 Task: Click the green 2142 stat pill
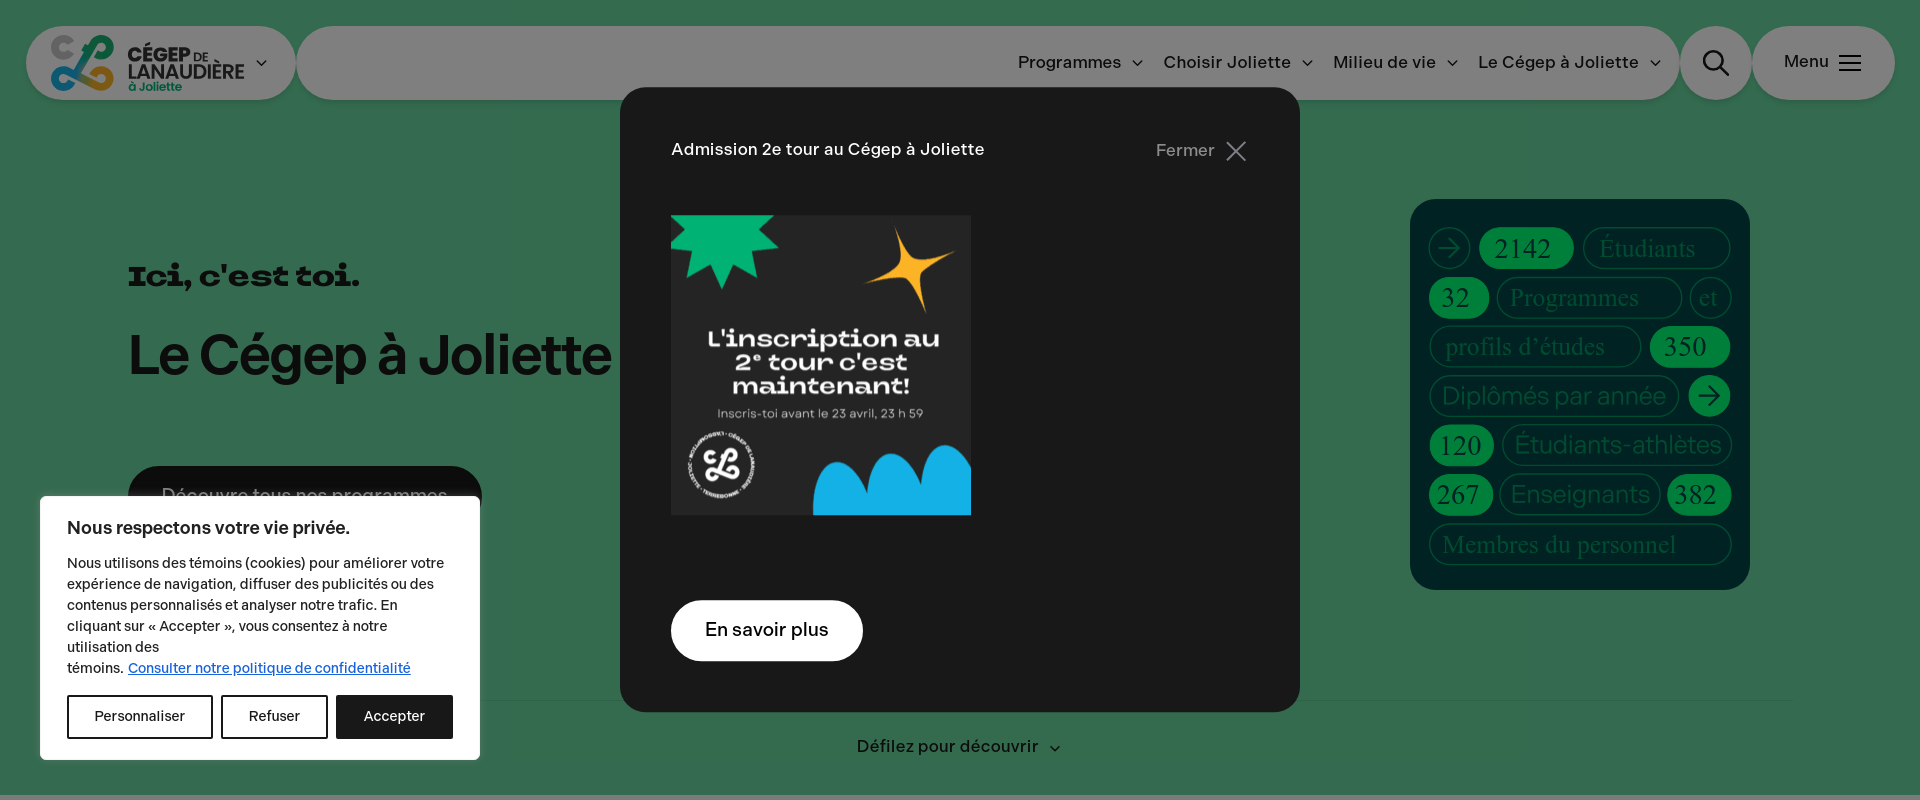(1525, 248)
